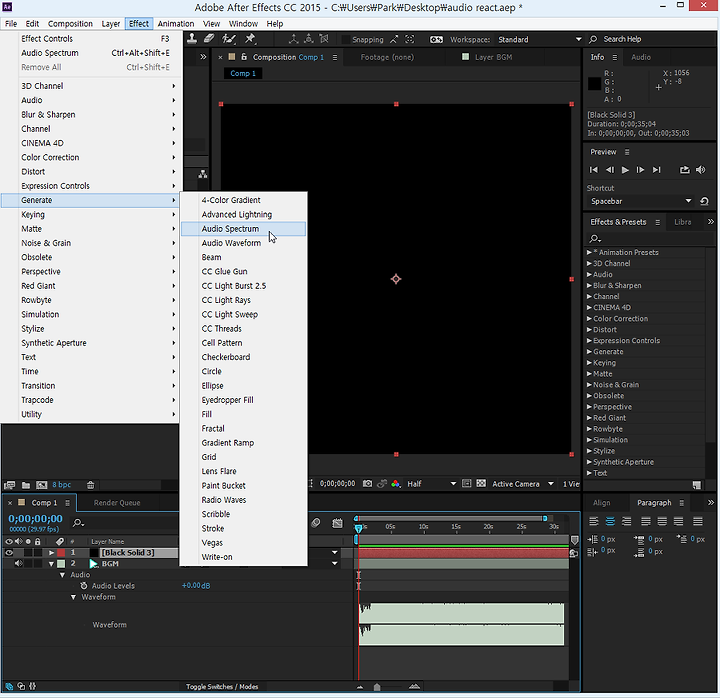The width and height of the screenshot is (720, 698).
Task: Click the justify all paragraph icon
Action: point(698,521)
